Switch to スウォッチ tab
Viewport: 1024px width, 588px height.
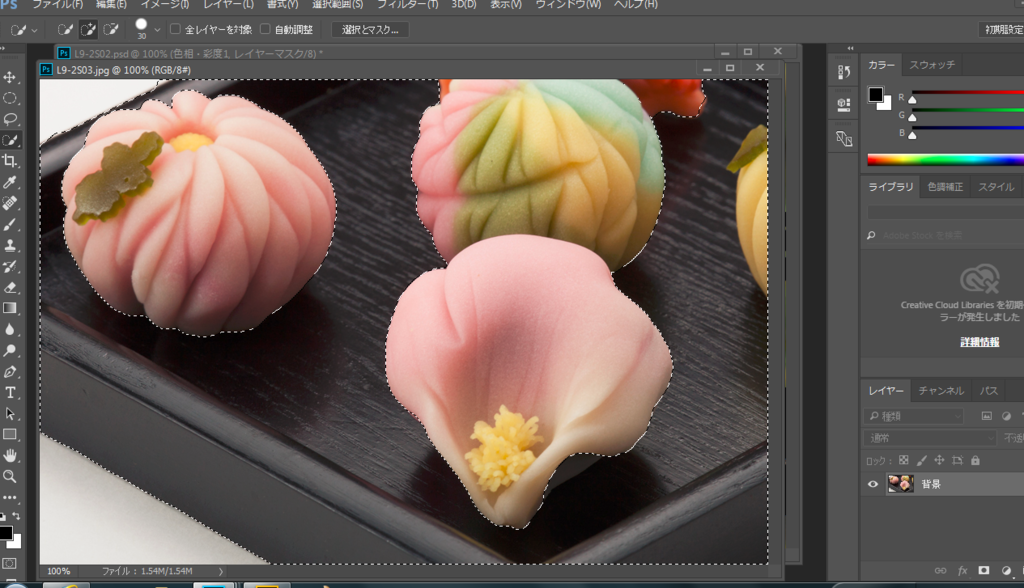click(x=932, y=65)
